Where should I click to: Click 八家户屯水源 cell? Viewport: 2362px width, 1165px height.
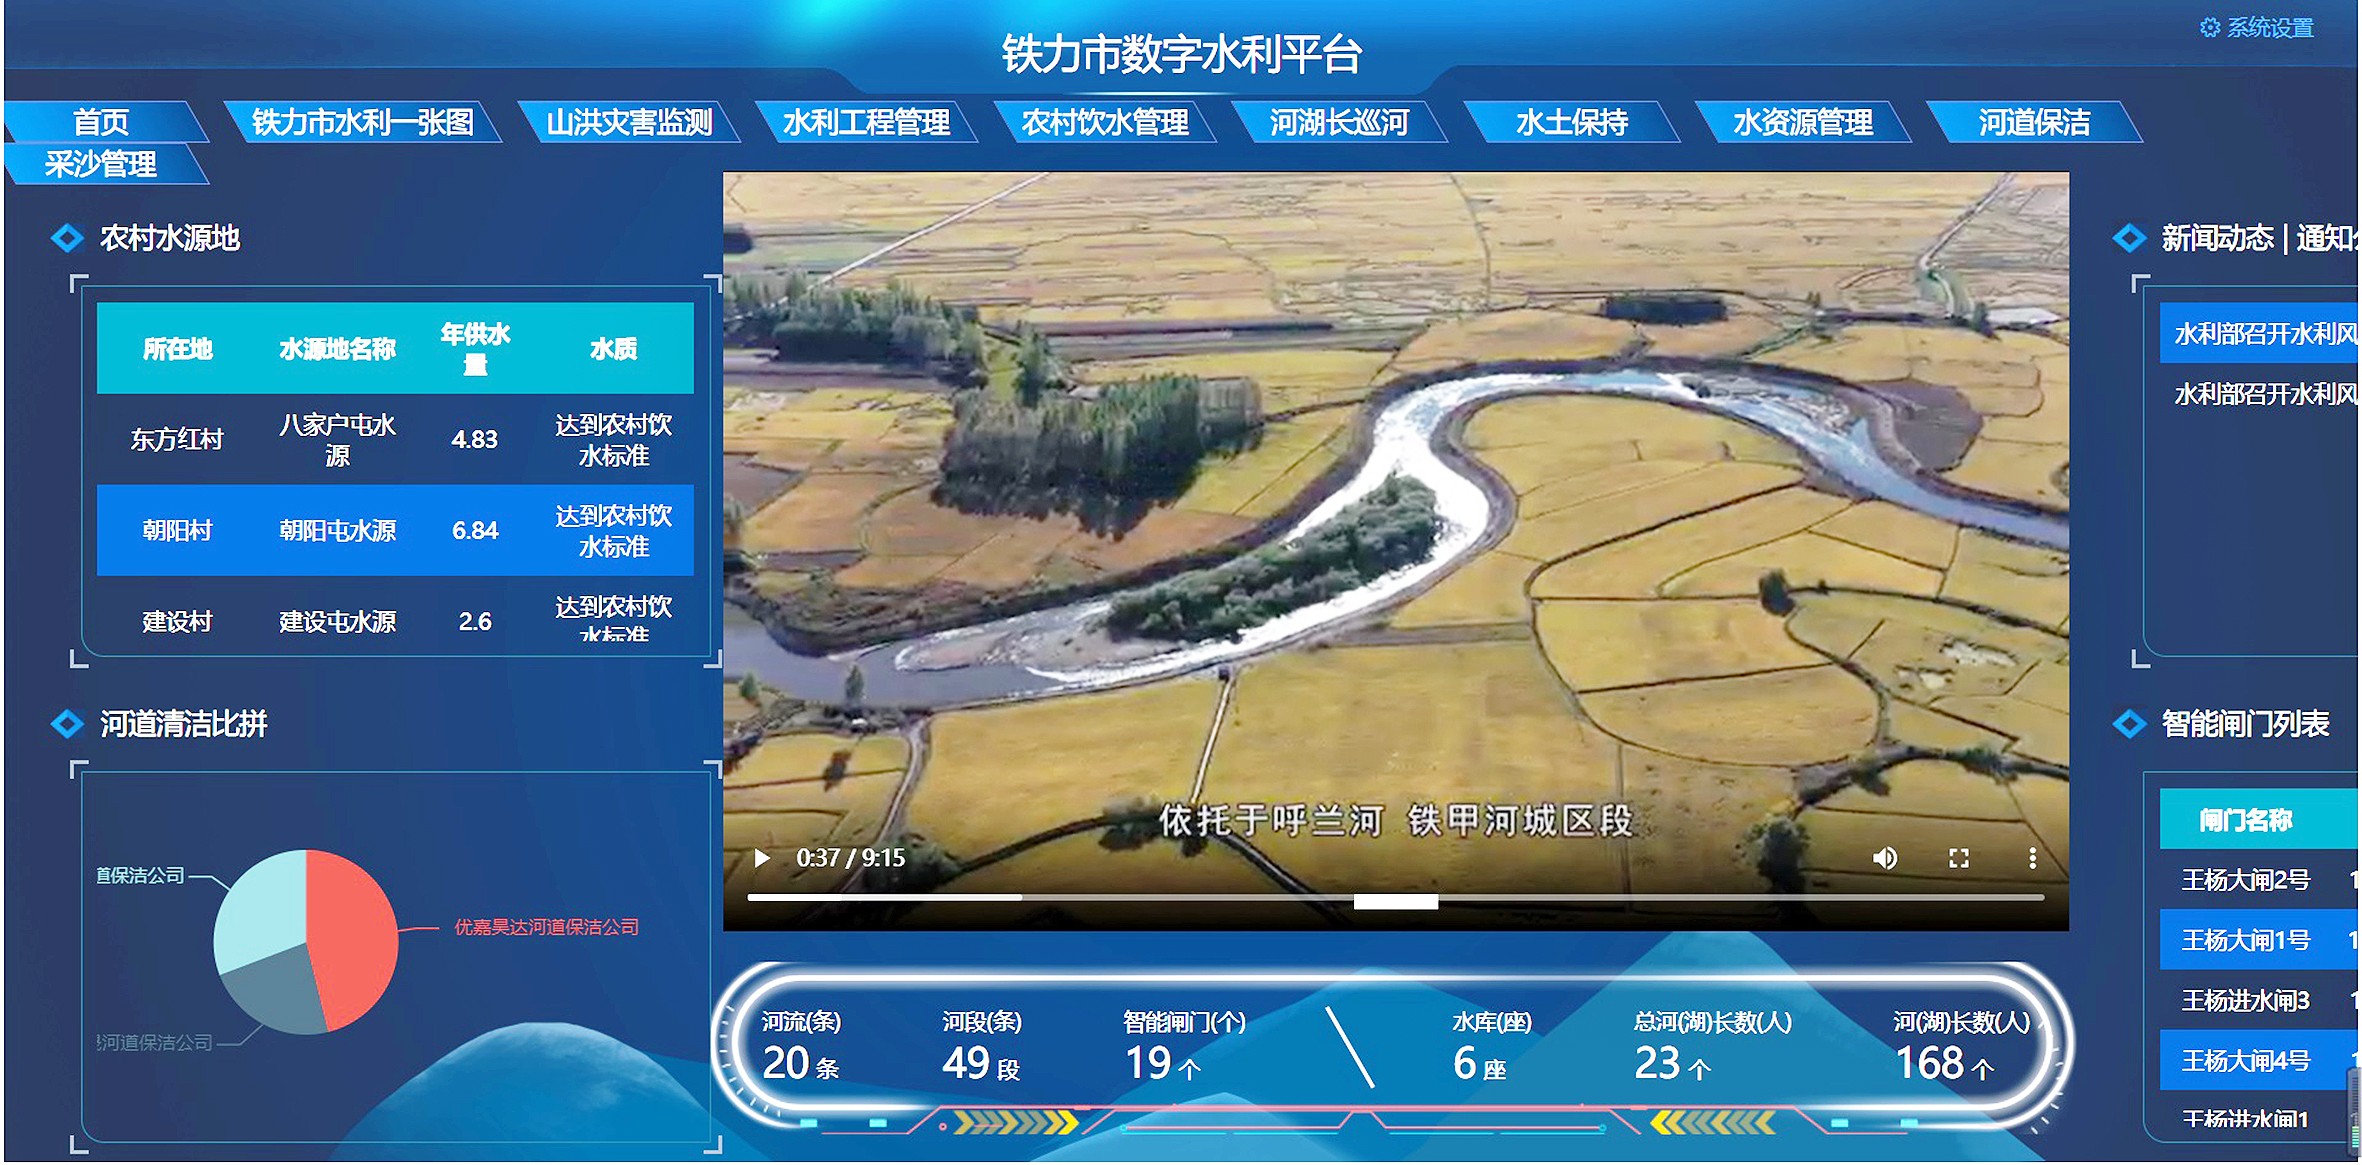pyautogui.click(x=337, y=439)
